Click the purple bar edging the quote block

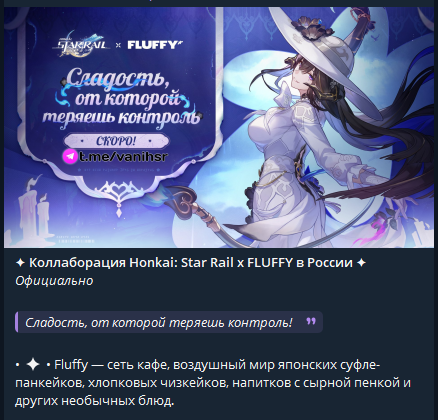click(16, 322)
